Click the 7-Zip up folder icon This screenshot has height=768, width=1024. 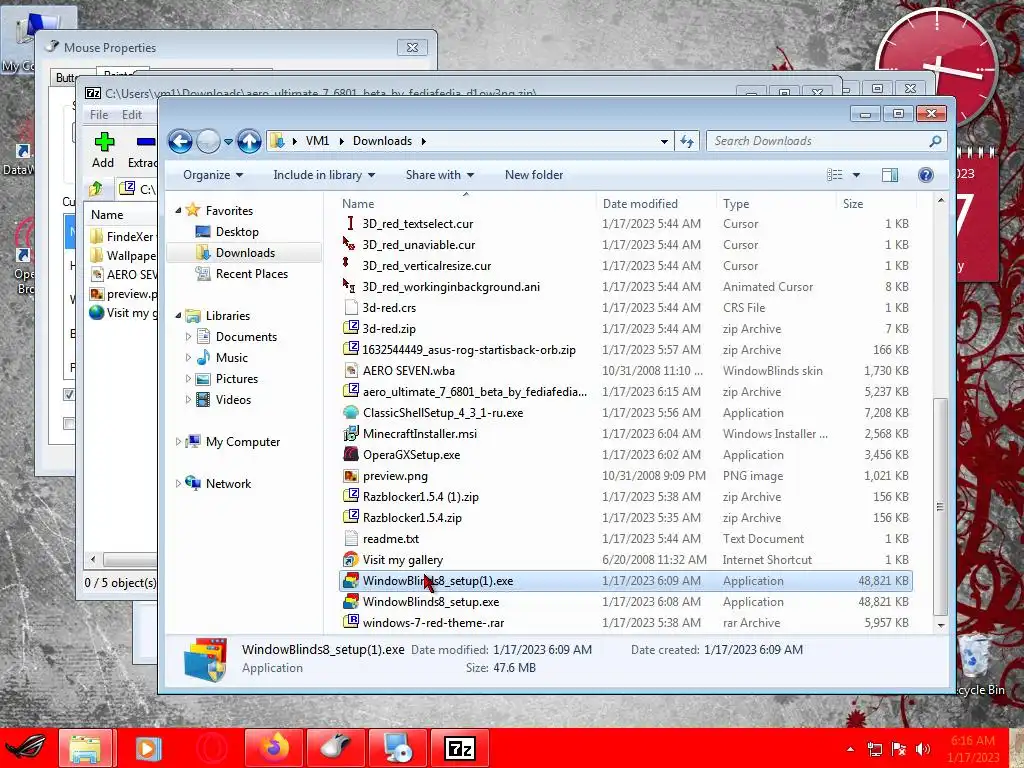[x=96, y=189]
